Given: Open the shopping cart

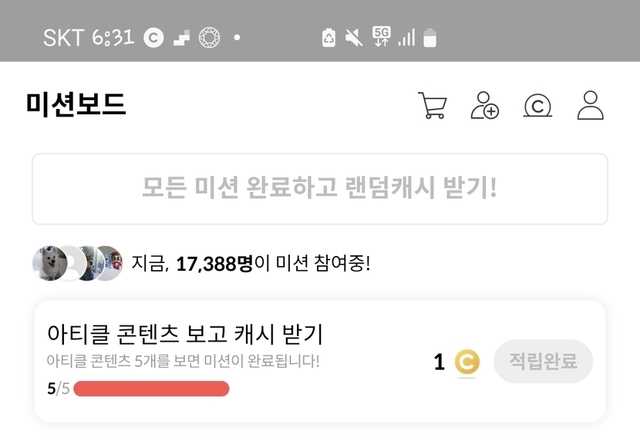Looking at the screenshot, I should pyautogui.click(x=432, y=106).
